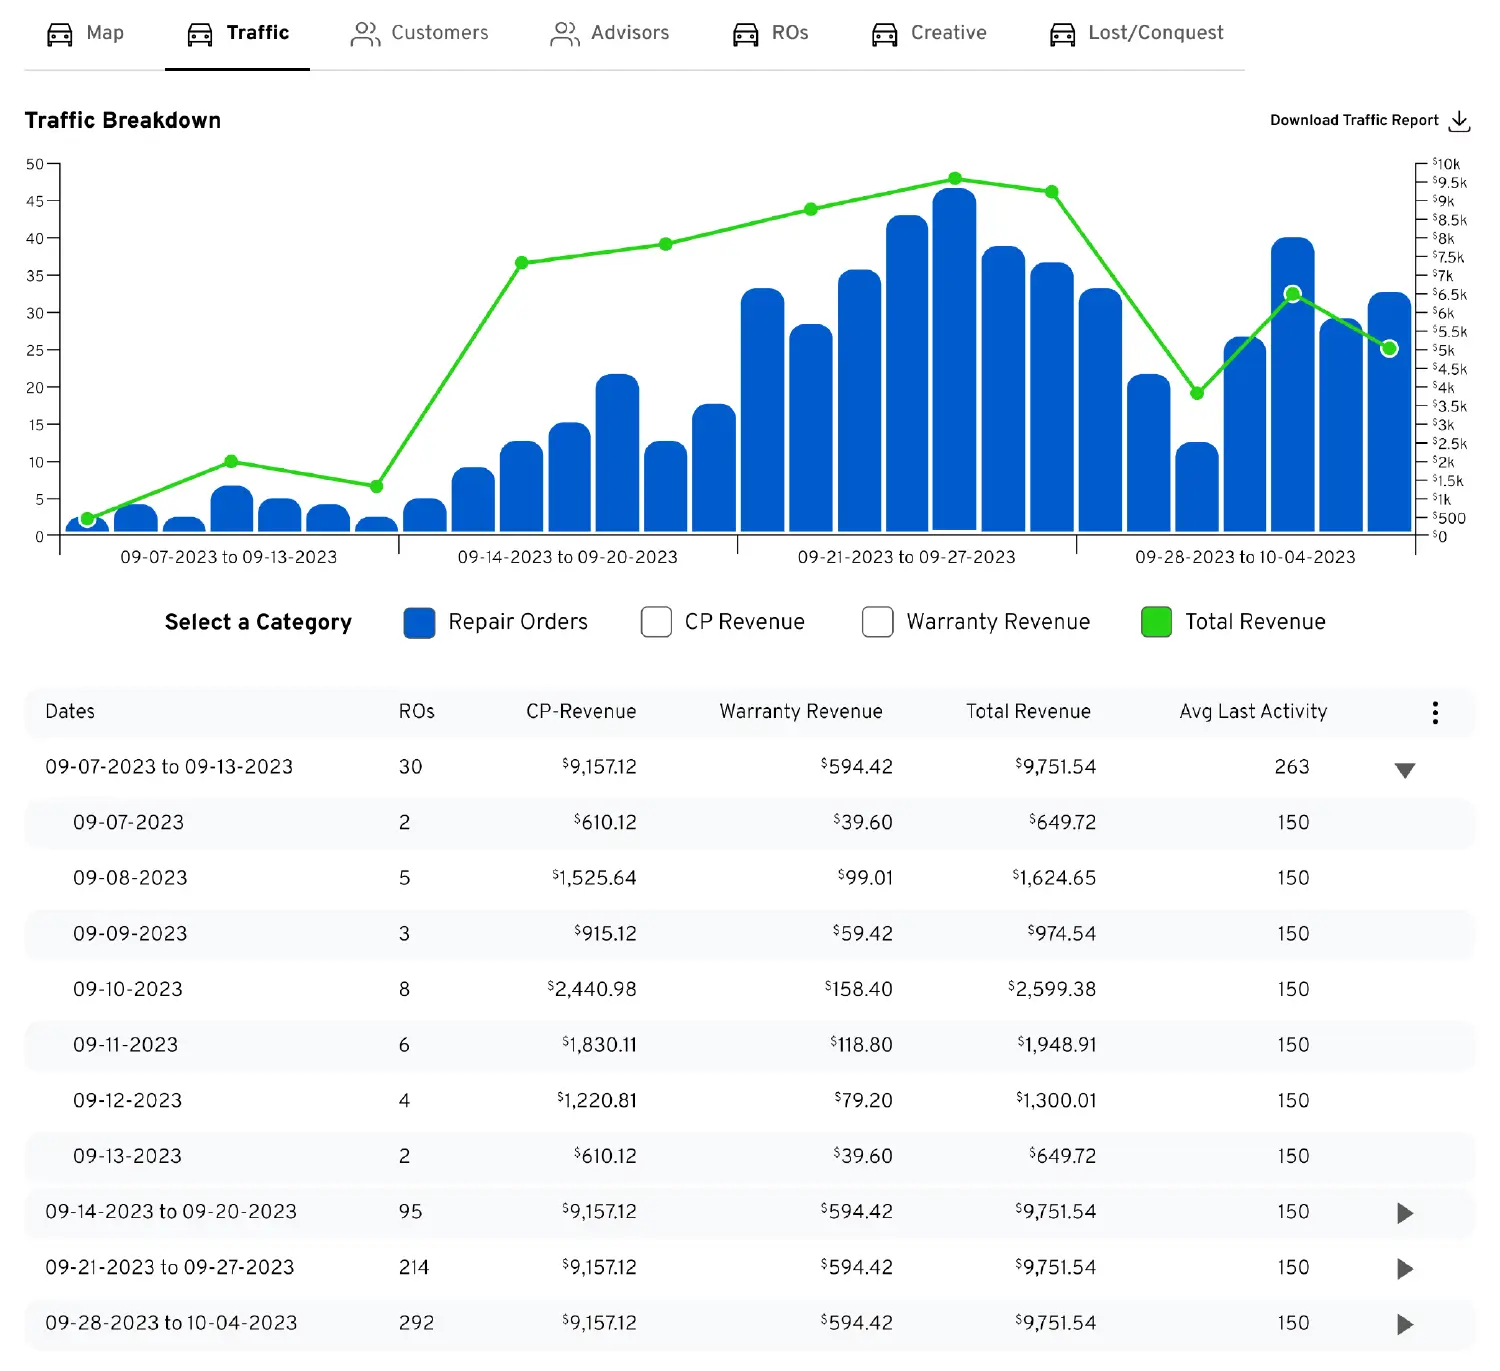1500x1371 pixels.
Task: Select the 09-11-2023 date row
Action: point(750,1045)
